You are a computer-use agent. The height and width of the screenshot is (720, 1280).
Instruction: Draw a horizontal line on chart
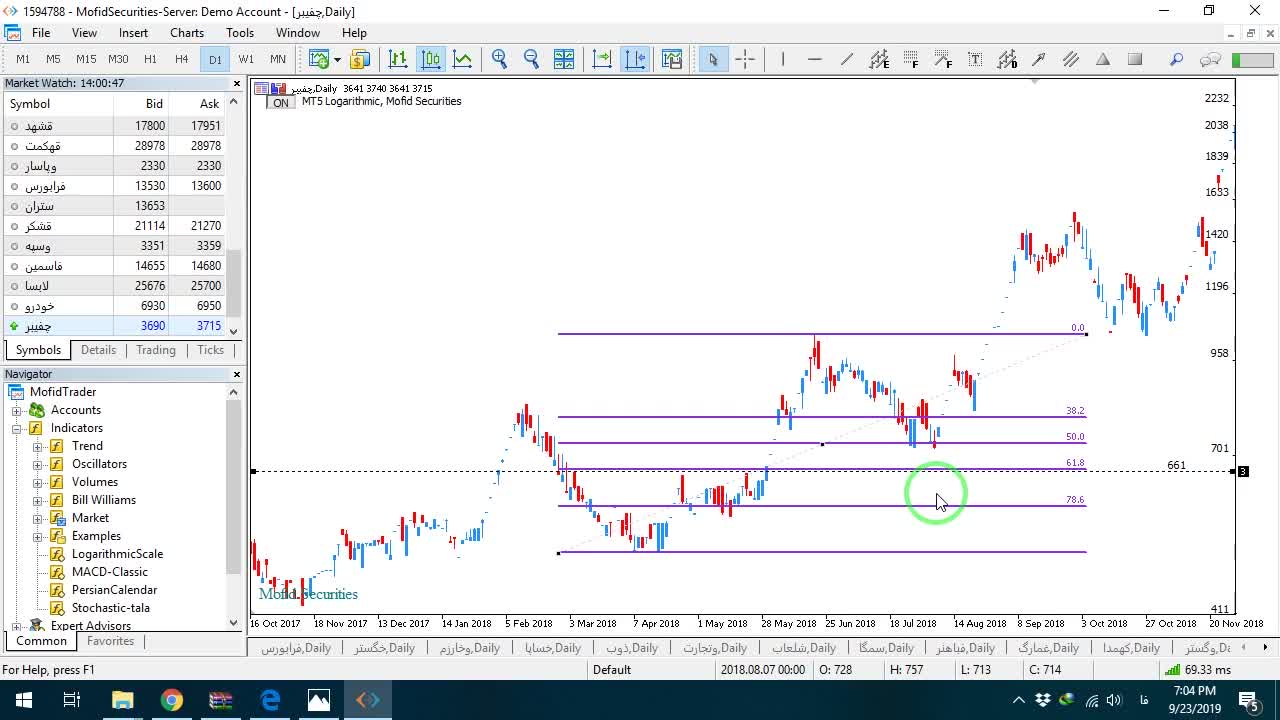click(815, 59)
